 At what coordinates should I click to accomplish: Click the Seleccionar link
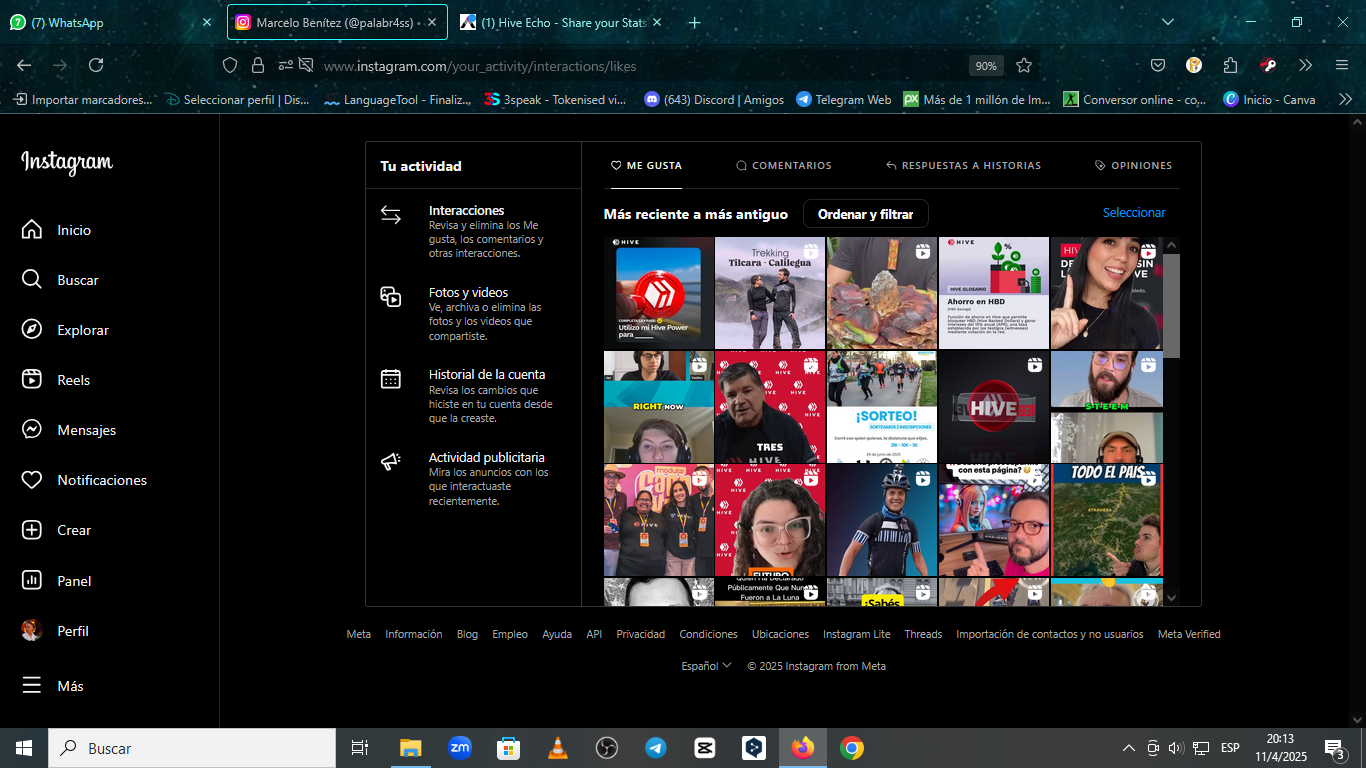[1134, 213]
